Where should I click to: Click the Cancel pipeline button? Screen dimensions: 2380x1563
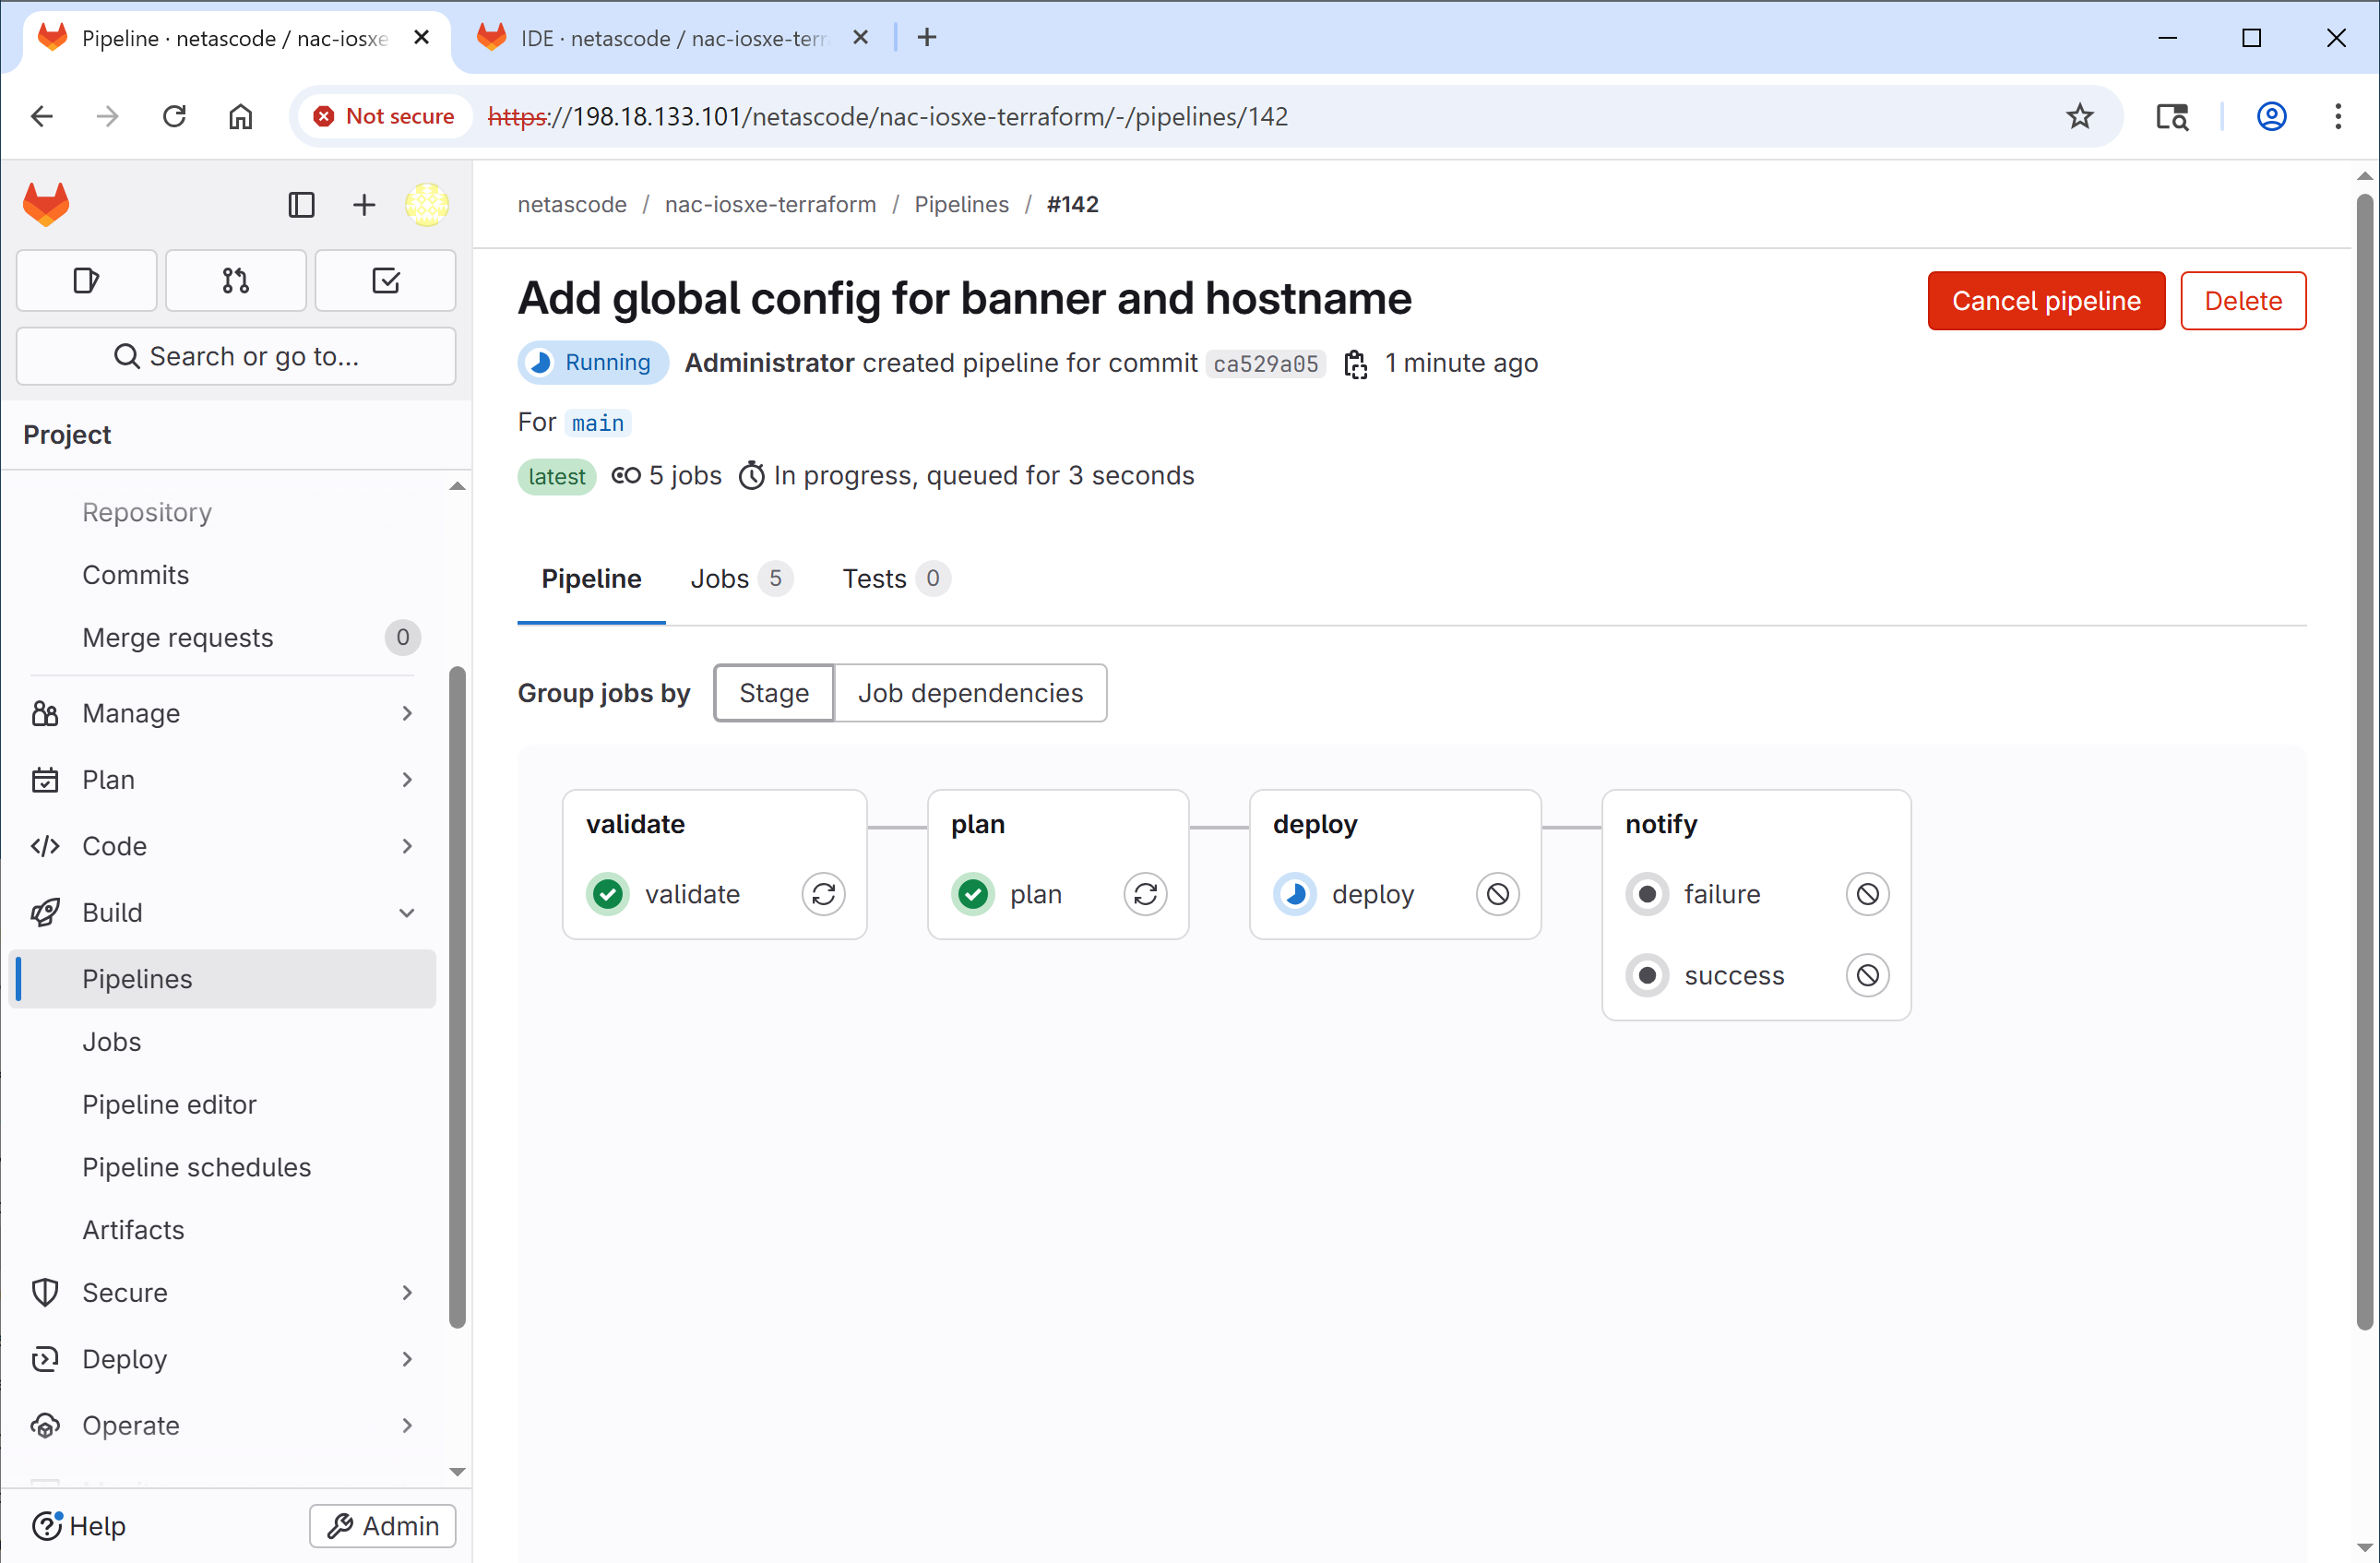(x=2046, y=301)
